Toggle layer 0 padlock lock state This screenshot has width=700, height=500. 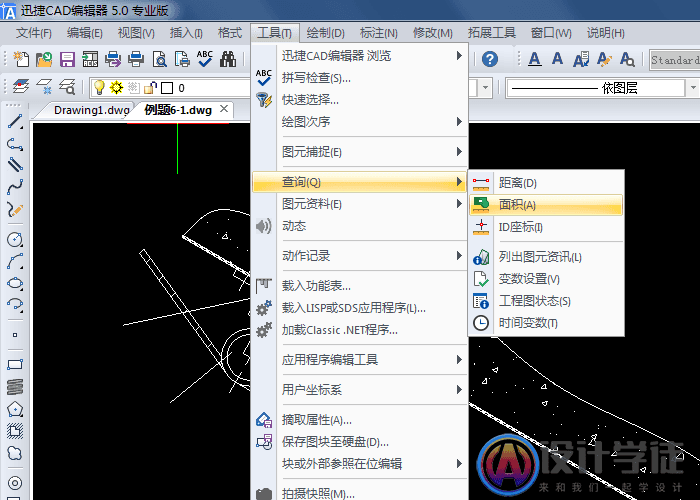(150, 88)
